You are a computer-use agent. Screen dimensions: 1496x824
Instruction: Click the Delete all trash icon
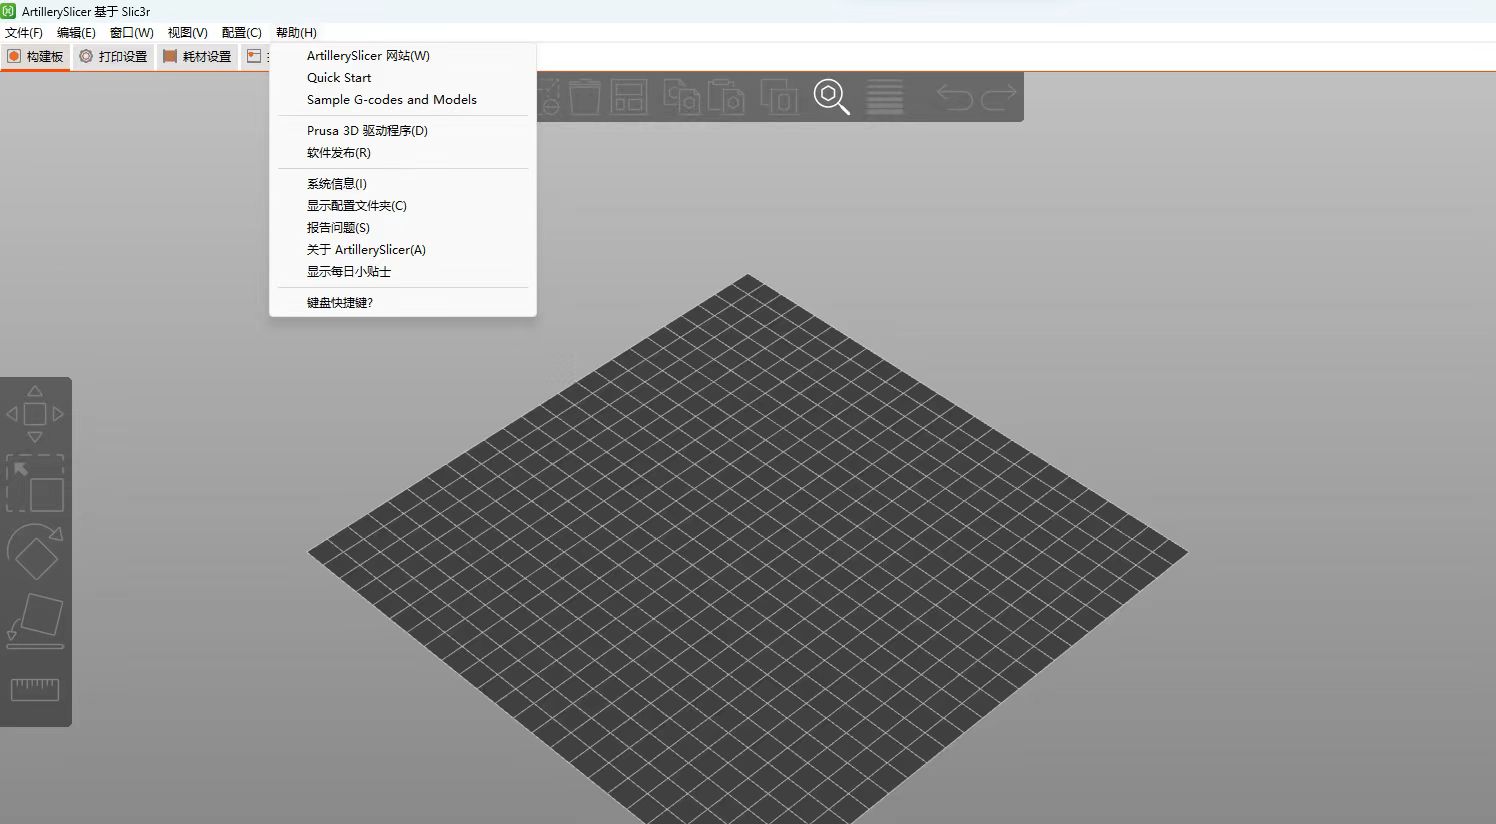585,97
